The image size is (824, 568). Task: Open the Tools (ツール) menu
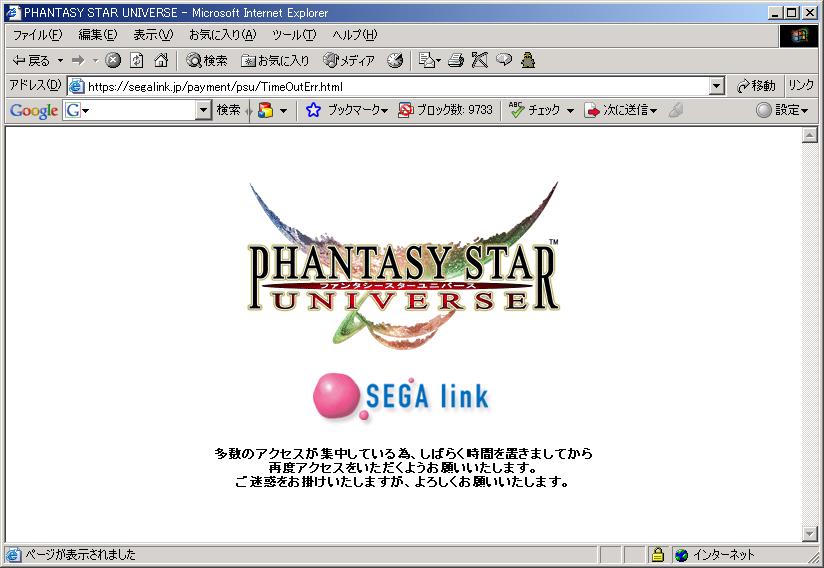(293, 35)
